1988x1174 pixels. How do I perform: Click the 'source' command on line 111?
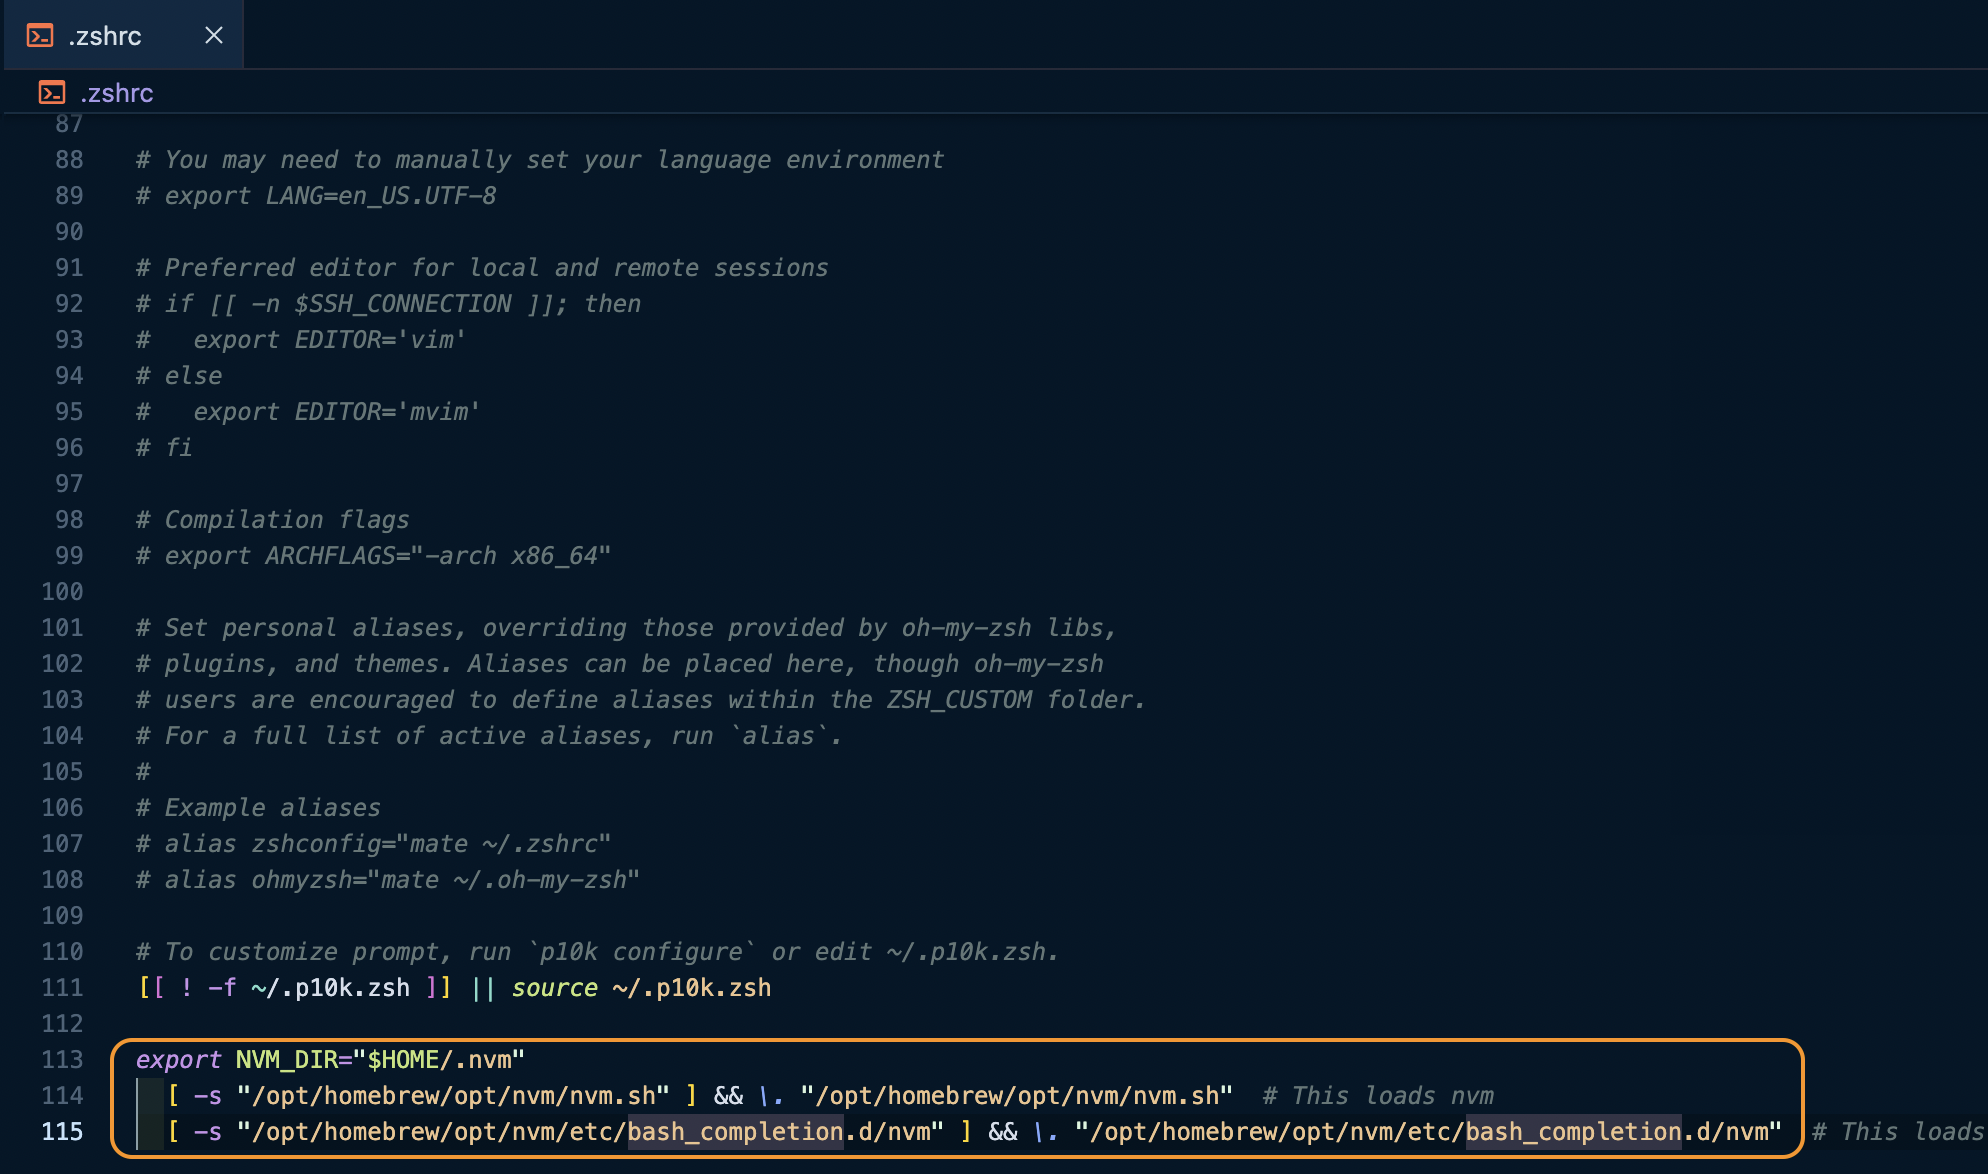[554, 988]
